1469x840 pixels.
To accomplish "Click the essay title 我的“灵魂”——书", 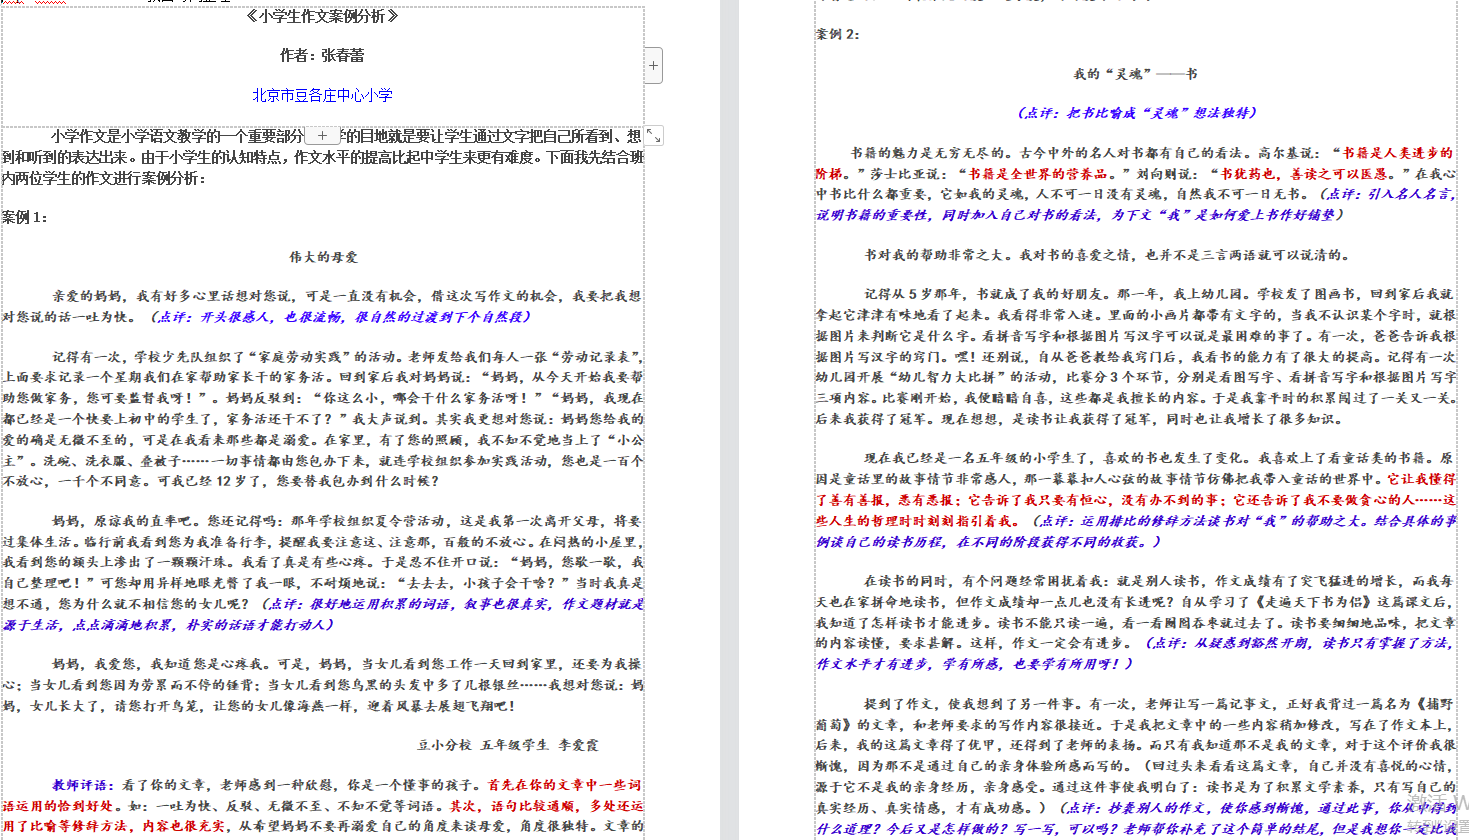I will [x=1135, y=74].
